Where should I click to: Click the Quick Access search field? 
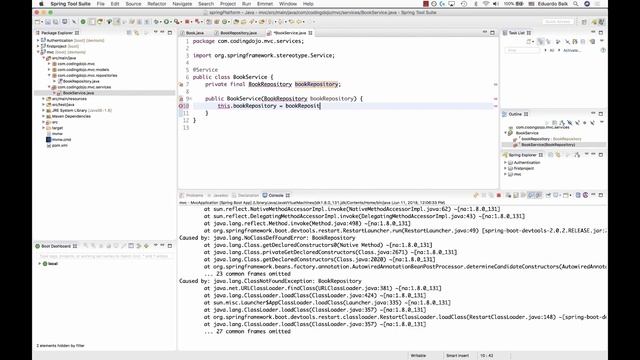click(558, 22)
